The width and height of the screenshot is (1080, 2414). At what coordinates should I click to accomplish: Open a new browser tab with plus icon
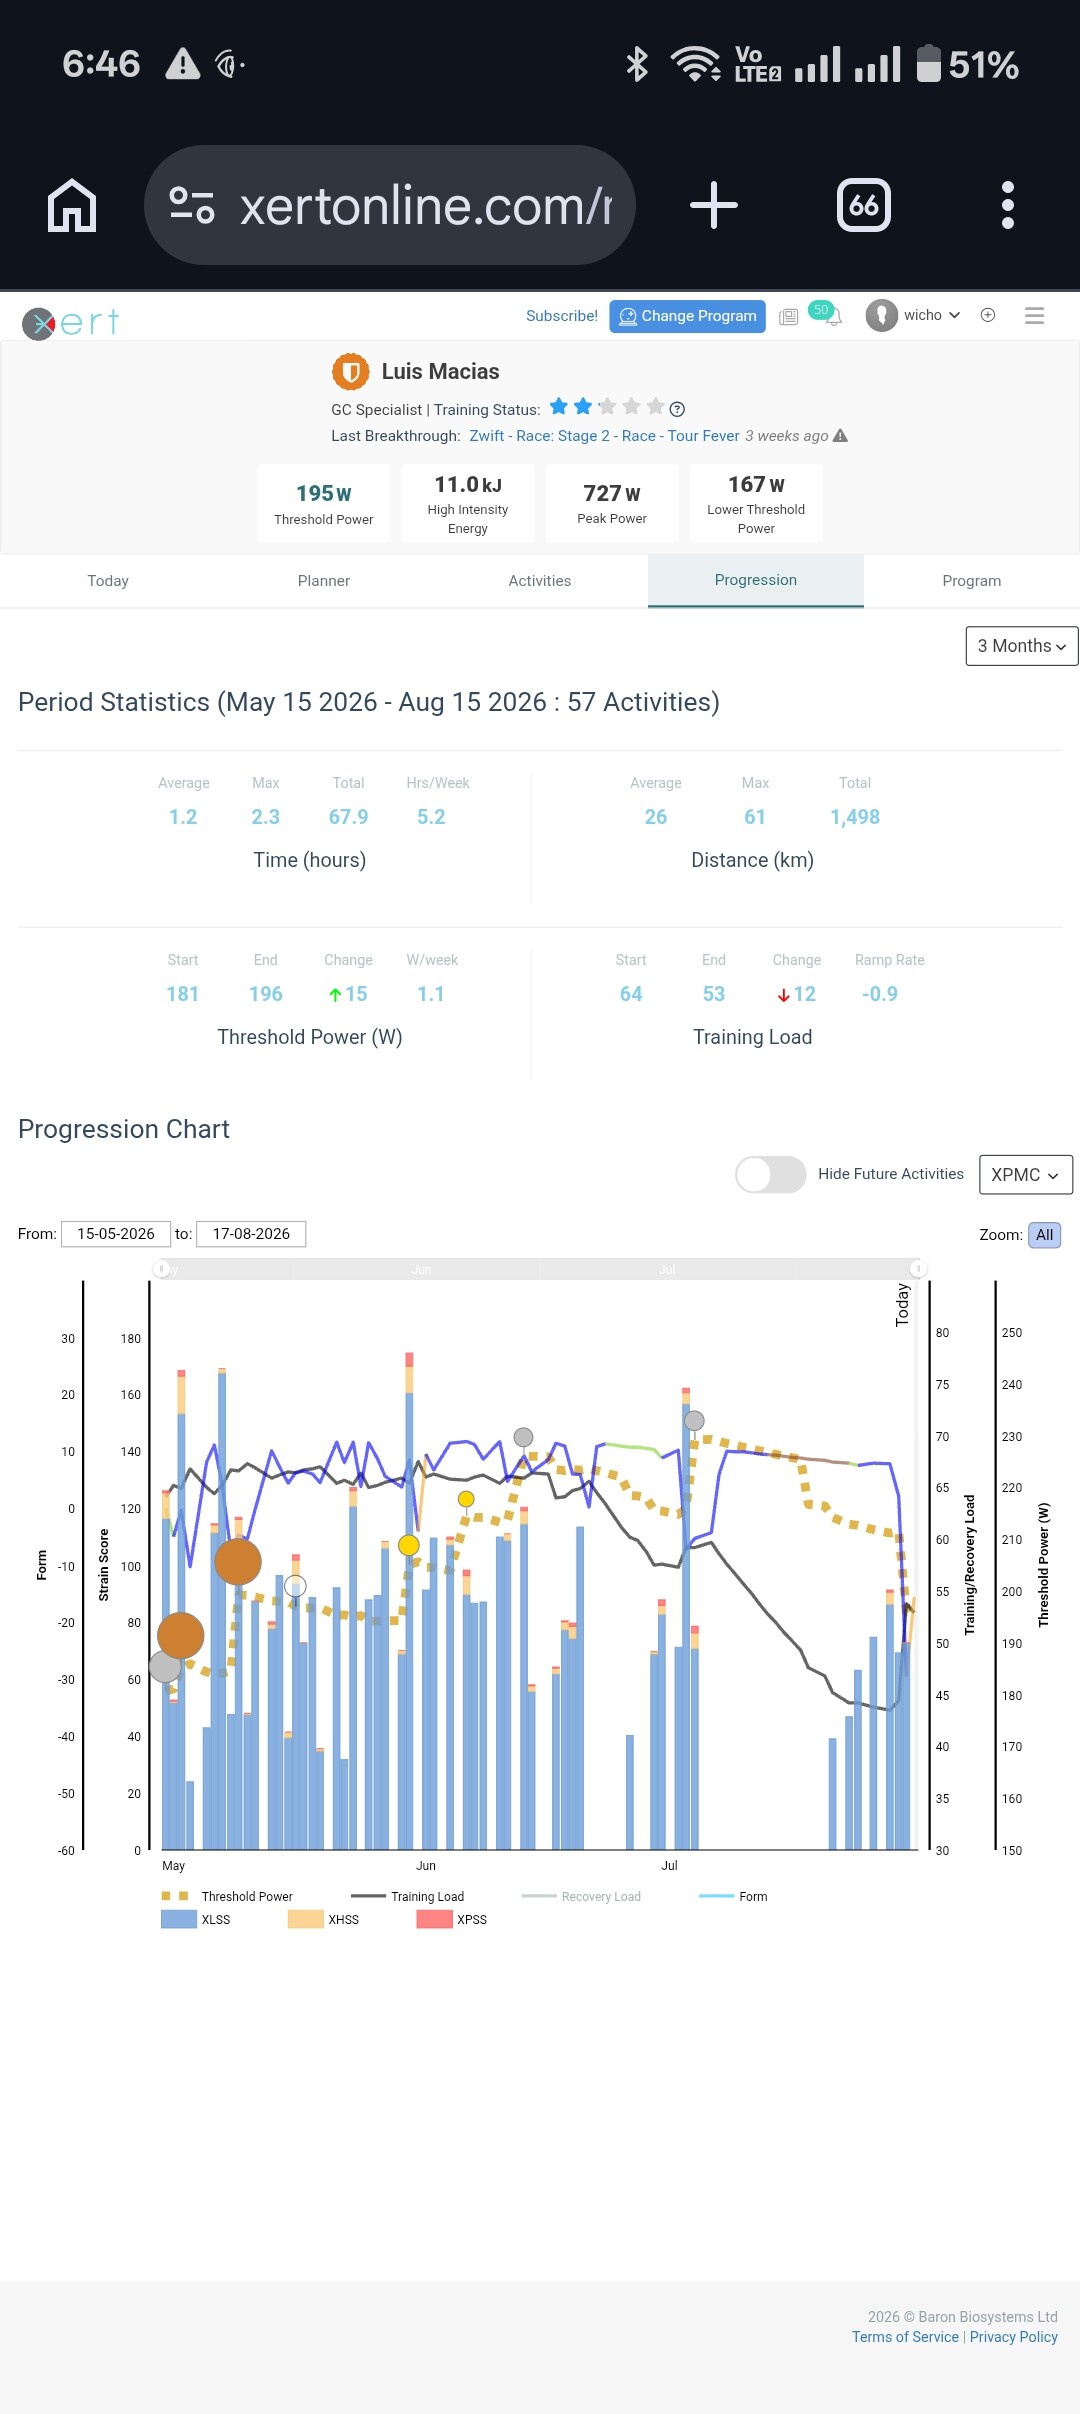click(714, 205)
